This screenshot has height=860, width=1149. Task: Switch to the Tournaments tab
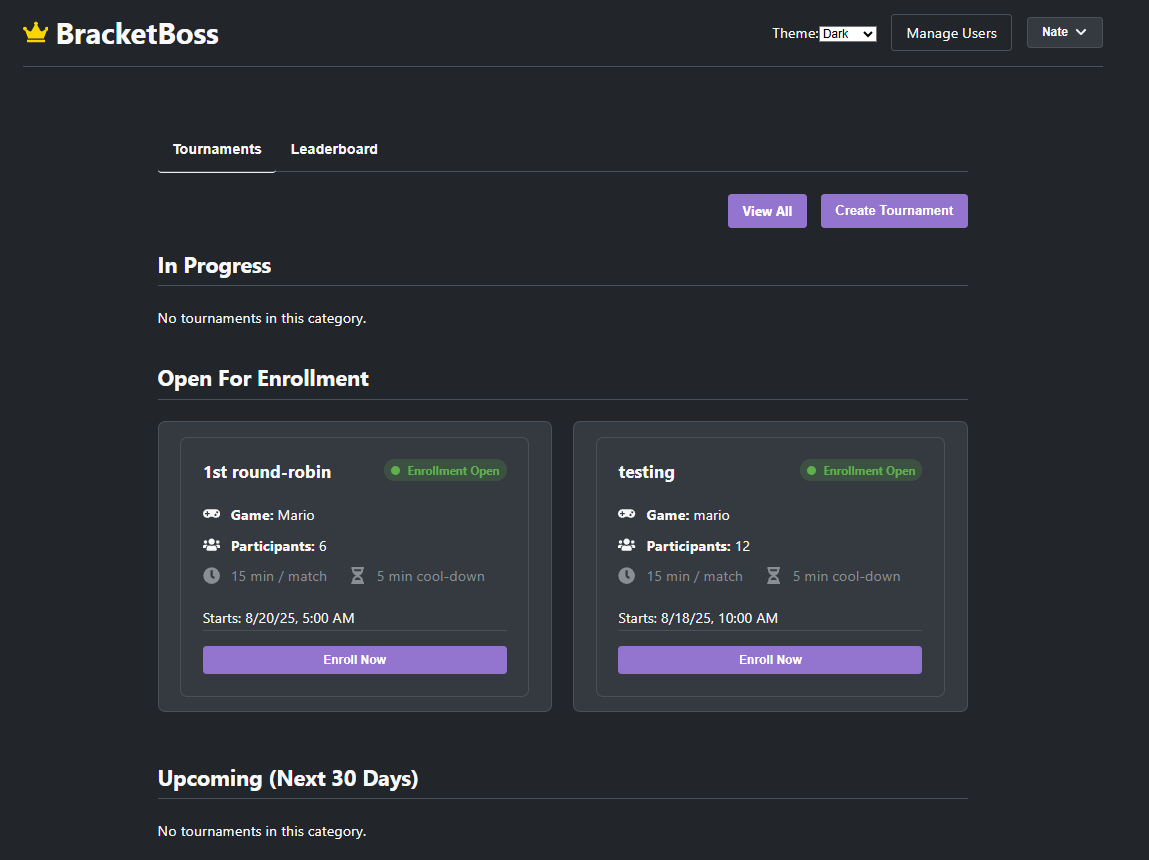click(217, 149)
